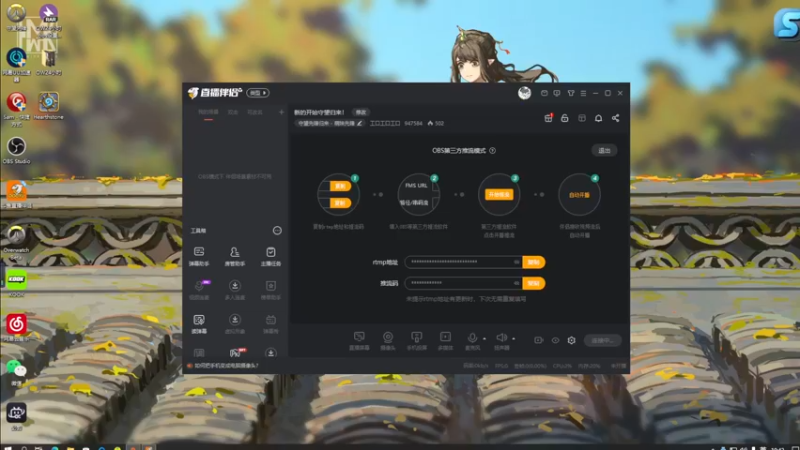
Task: Open the gift box icon with red badge
Action: coord(548,118)
